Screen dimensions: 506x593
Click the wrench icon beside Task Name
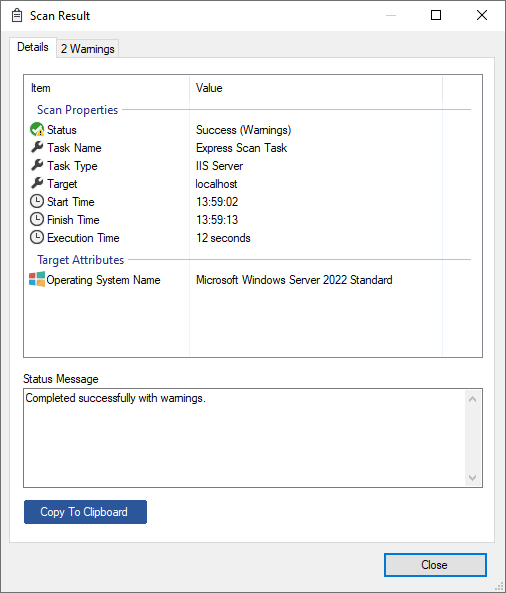[x=37, y=147]
